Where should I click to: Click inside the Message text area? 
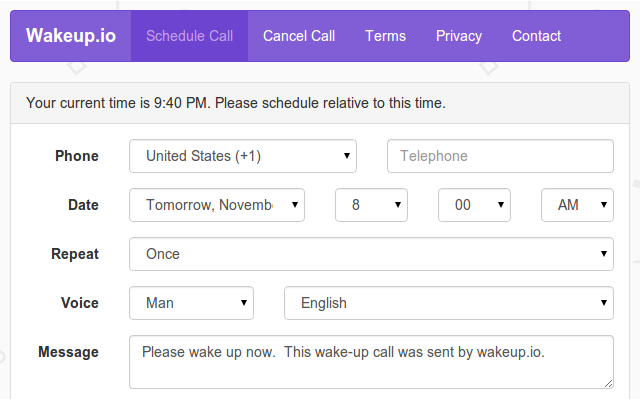point(371,361)
